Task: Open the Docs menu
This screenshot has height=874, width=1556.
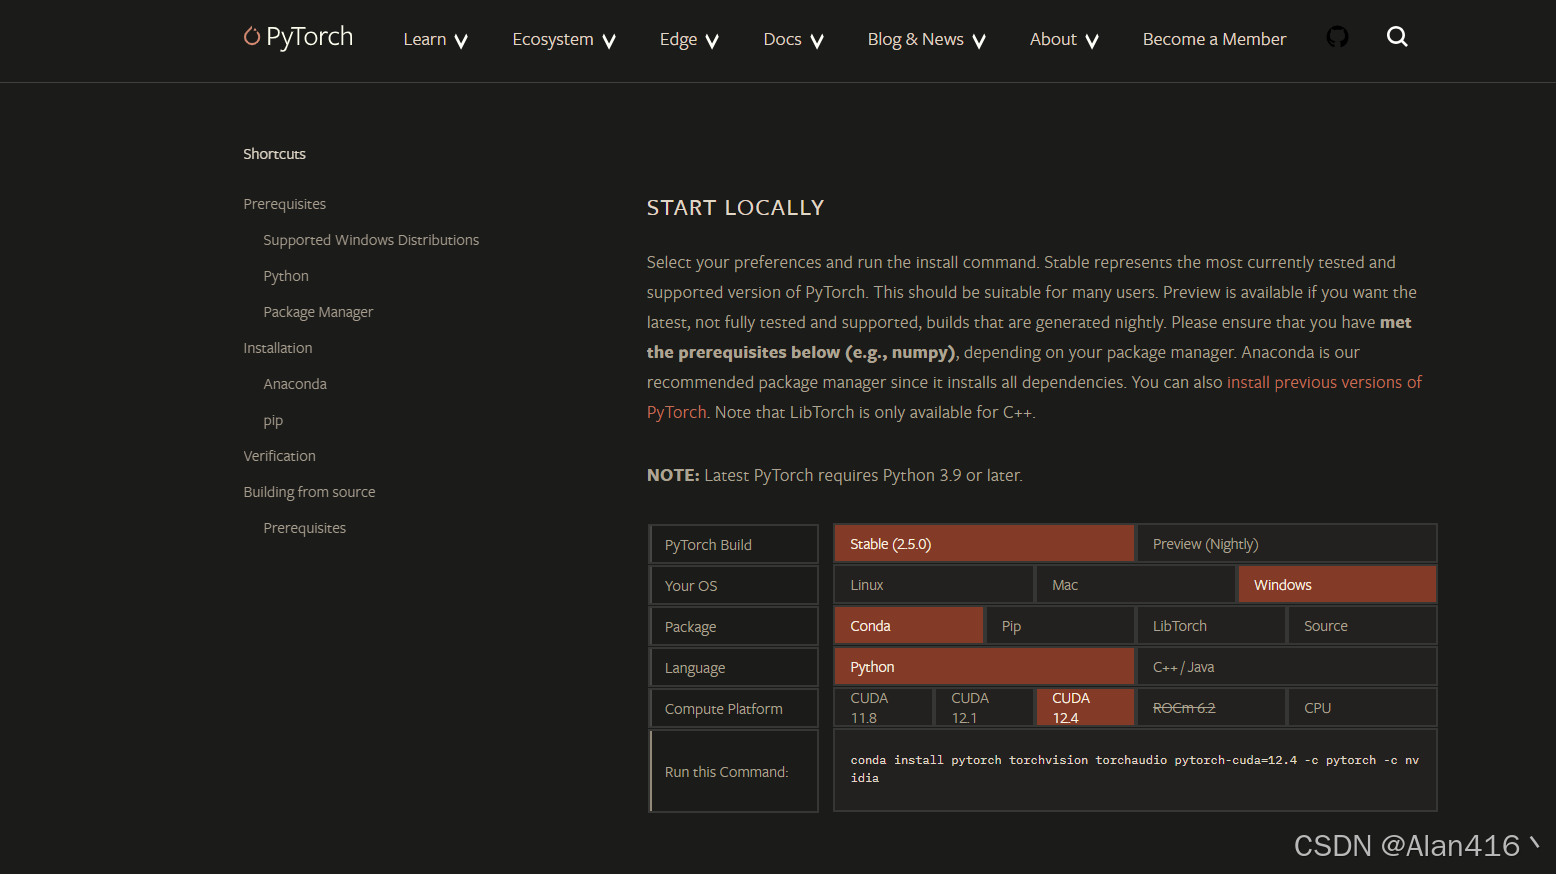Action: (x=782, y=39)
